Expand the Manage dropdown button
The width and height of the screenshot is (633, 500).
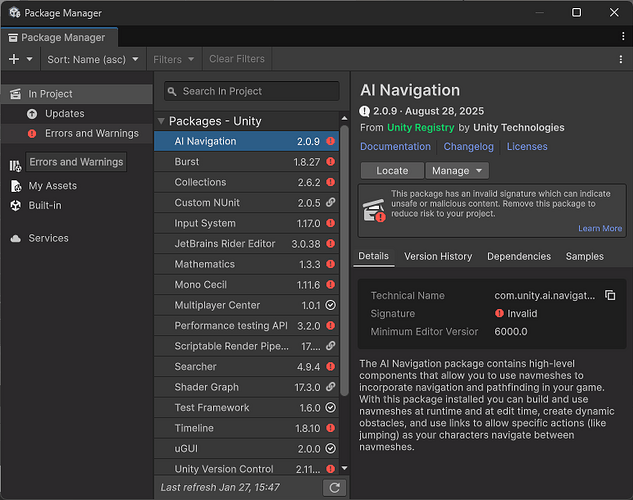(x=457, y=171)
